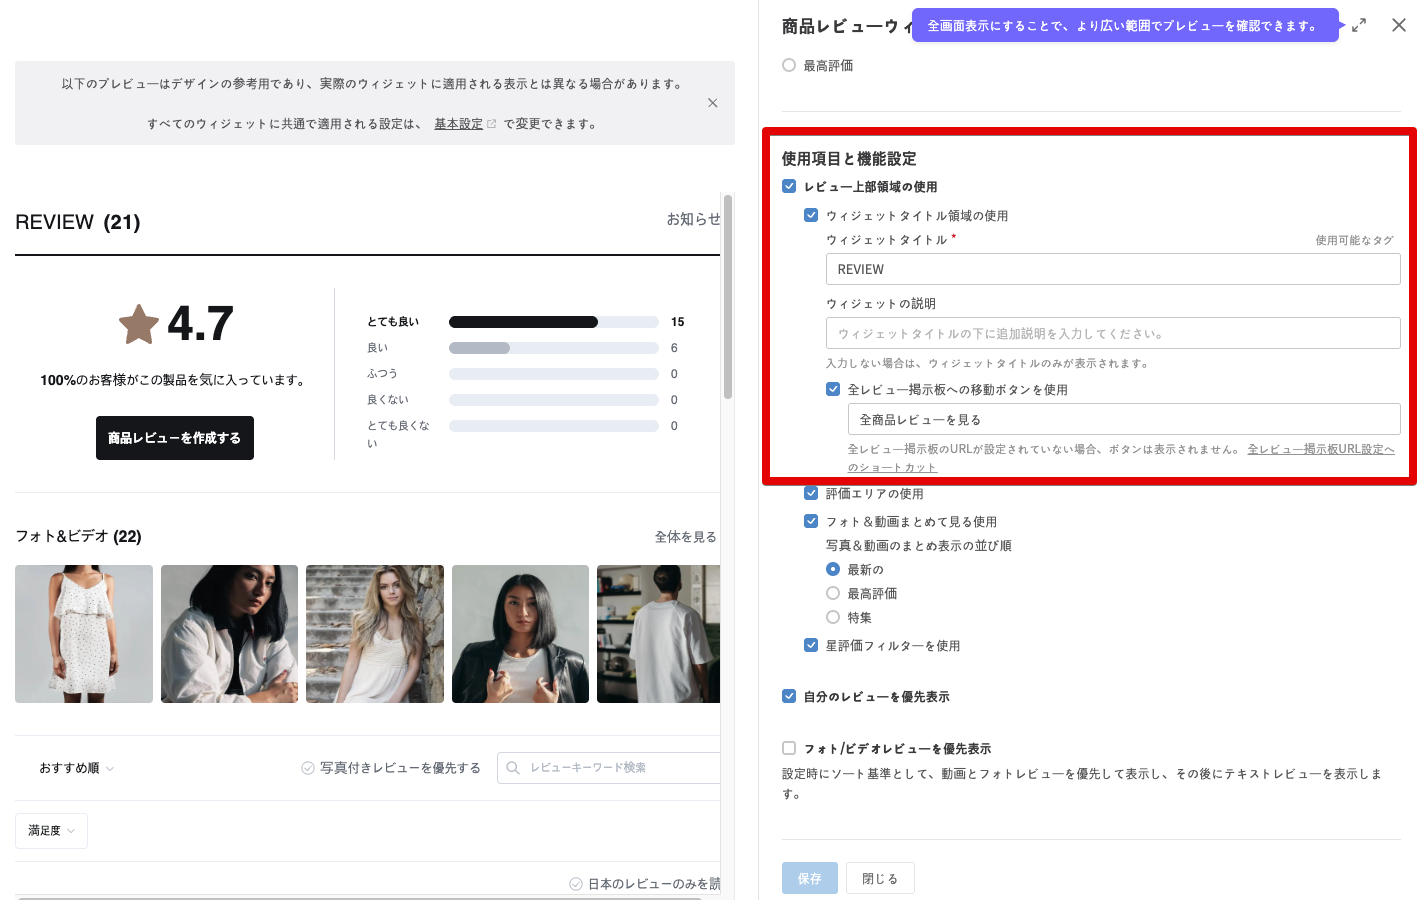Image resolution: width=1424 pixels, height=900 pixels.
Task: Click the search icon in keyword search
Action: coord(513,768)
